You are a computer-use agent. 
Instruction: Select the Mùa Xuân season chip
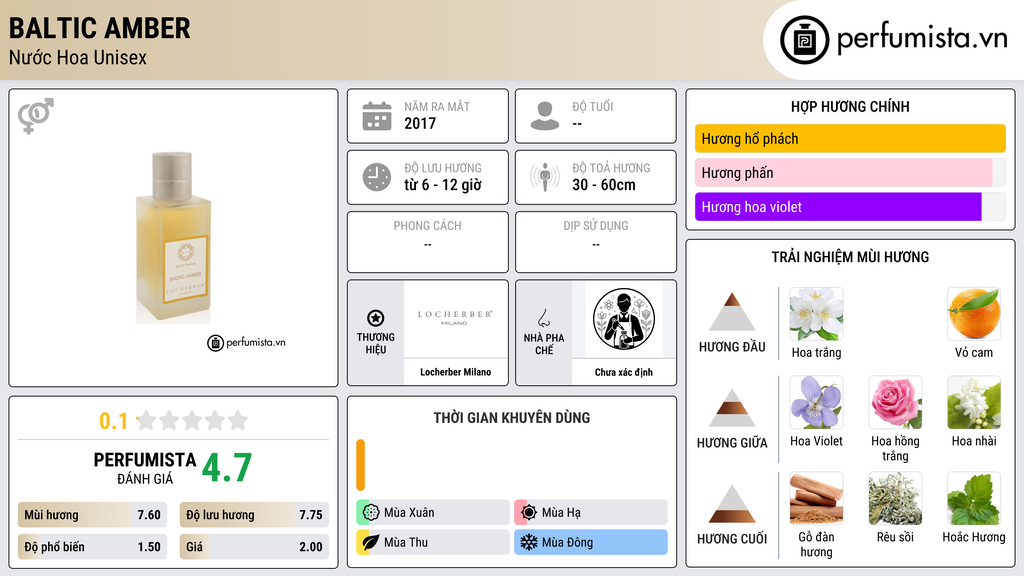coord(432,513)
